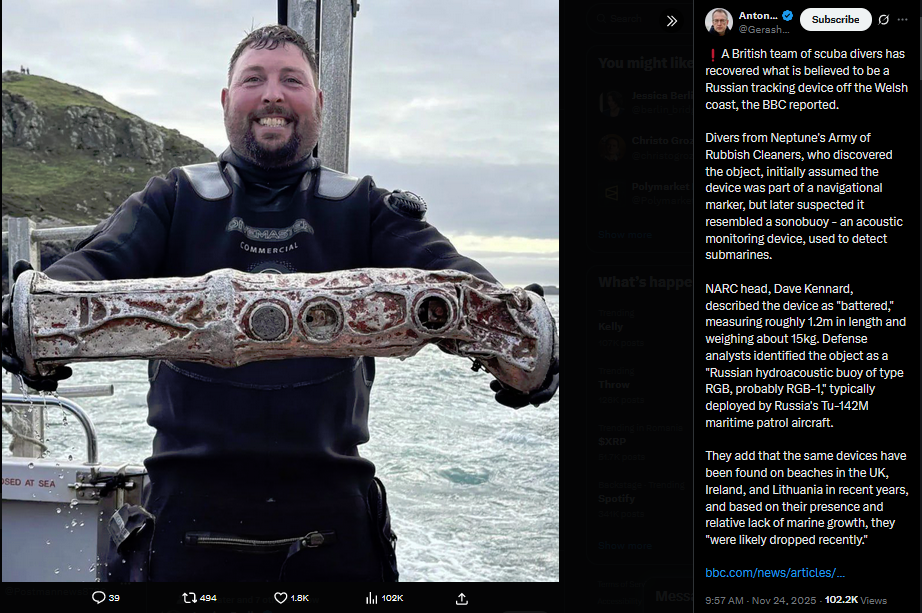Image resolution: width=922 pixels, height=613 pixels.
Task: Subscribe to Anton's account
Action: [x=835, y=19]
